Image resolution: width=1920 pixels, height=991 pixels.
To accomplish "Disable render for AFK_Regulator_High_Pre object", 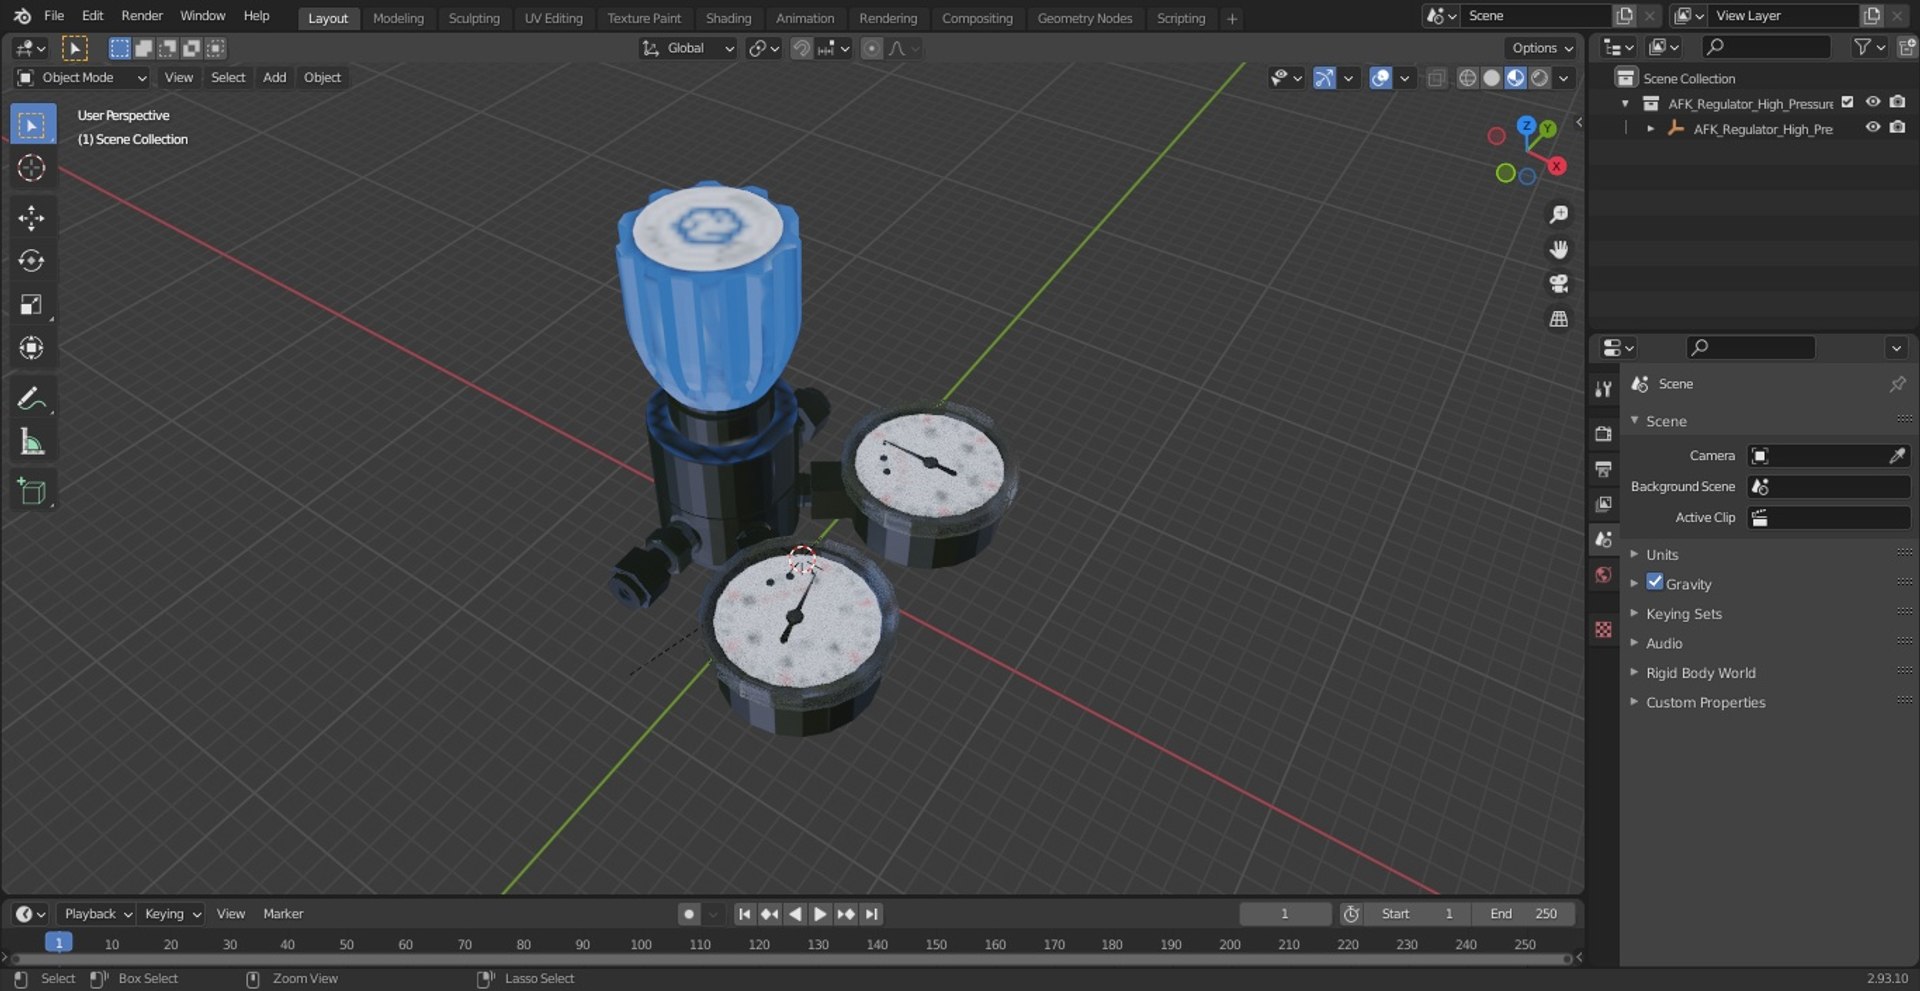I will tap(1897, 128).
